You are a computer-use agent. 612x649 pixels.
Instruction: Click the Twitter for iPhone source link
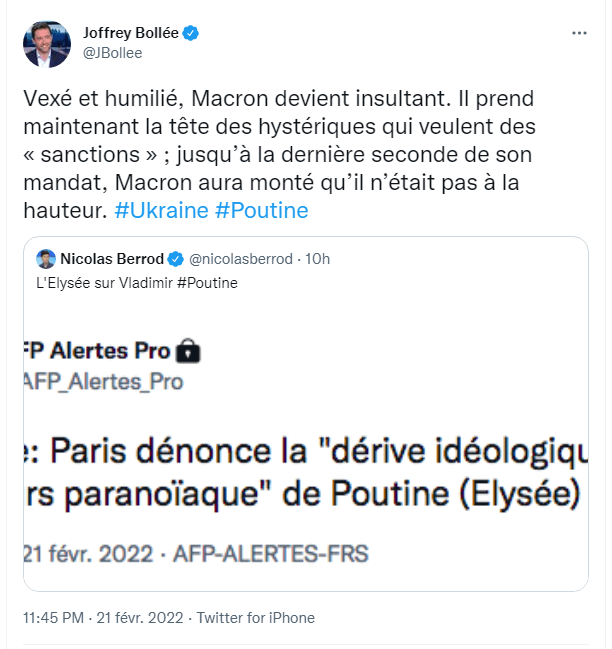pyautogui.click(x=256, y=617)
